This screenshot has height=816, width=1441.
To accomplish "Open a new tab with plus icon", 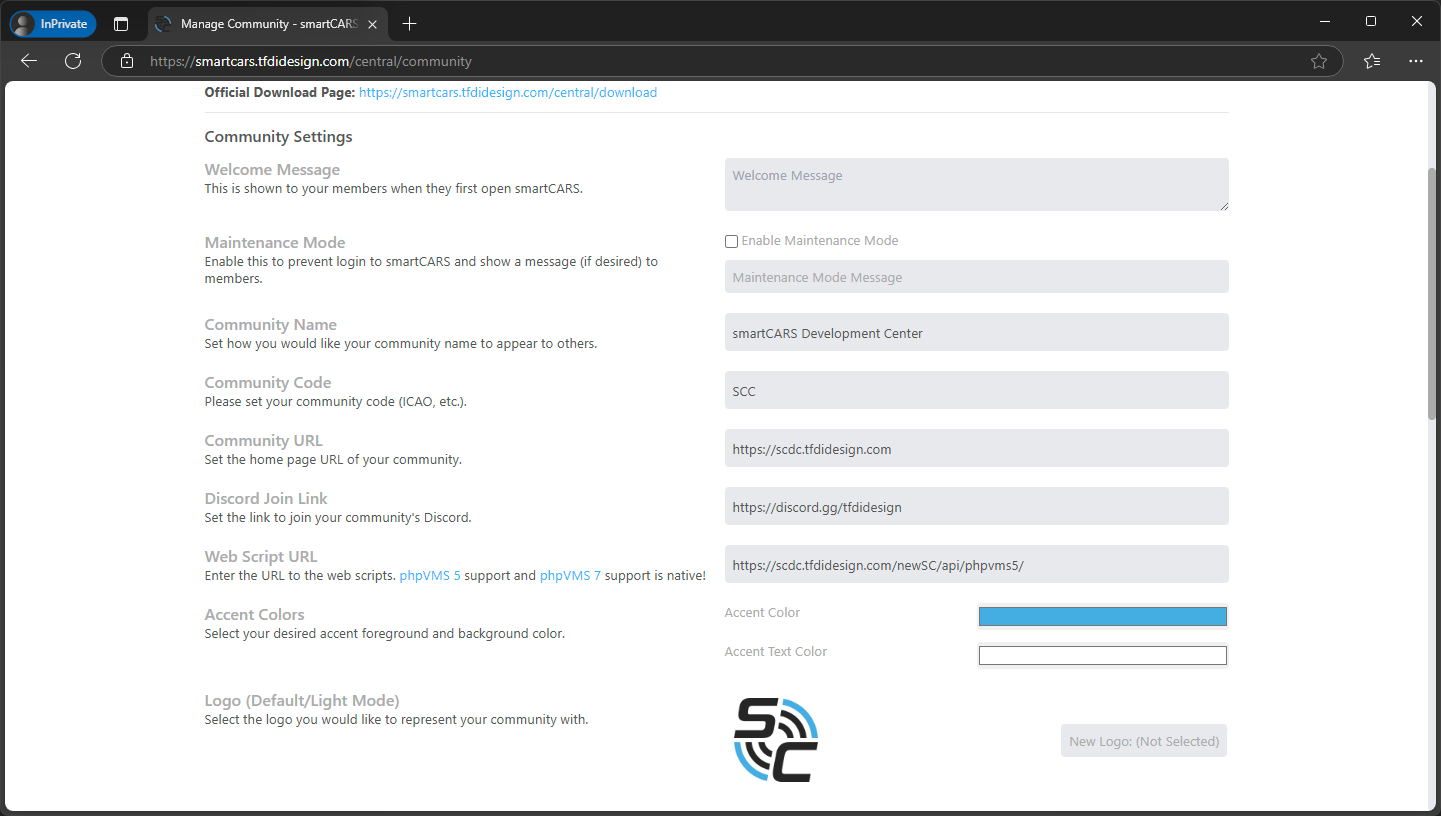I will pos(409,24).
